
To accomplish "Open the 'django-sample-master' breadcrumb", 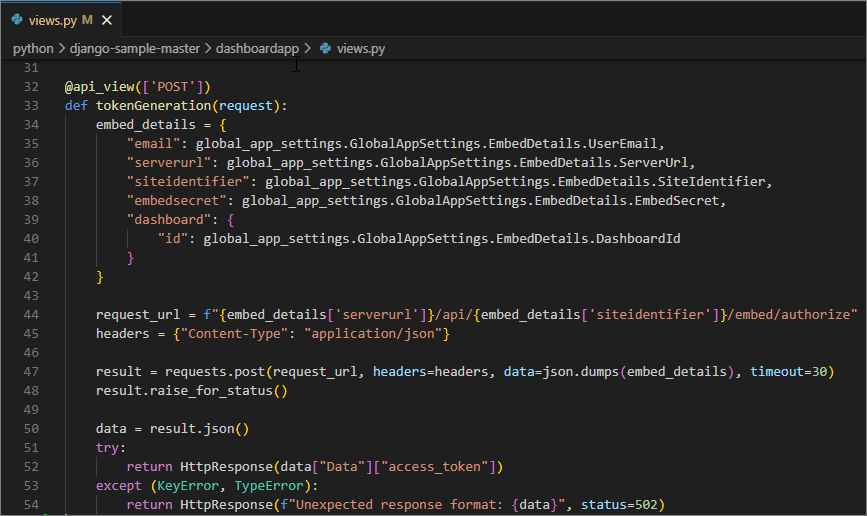I will click(x=135, y=48).
